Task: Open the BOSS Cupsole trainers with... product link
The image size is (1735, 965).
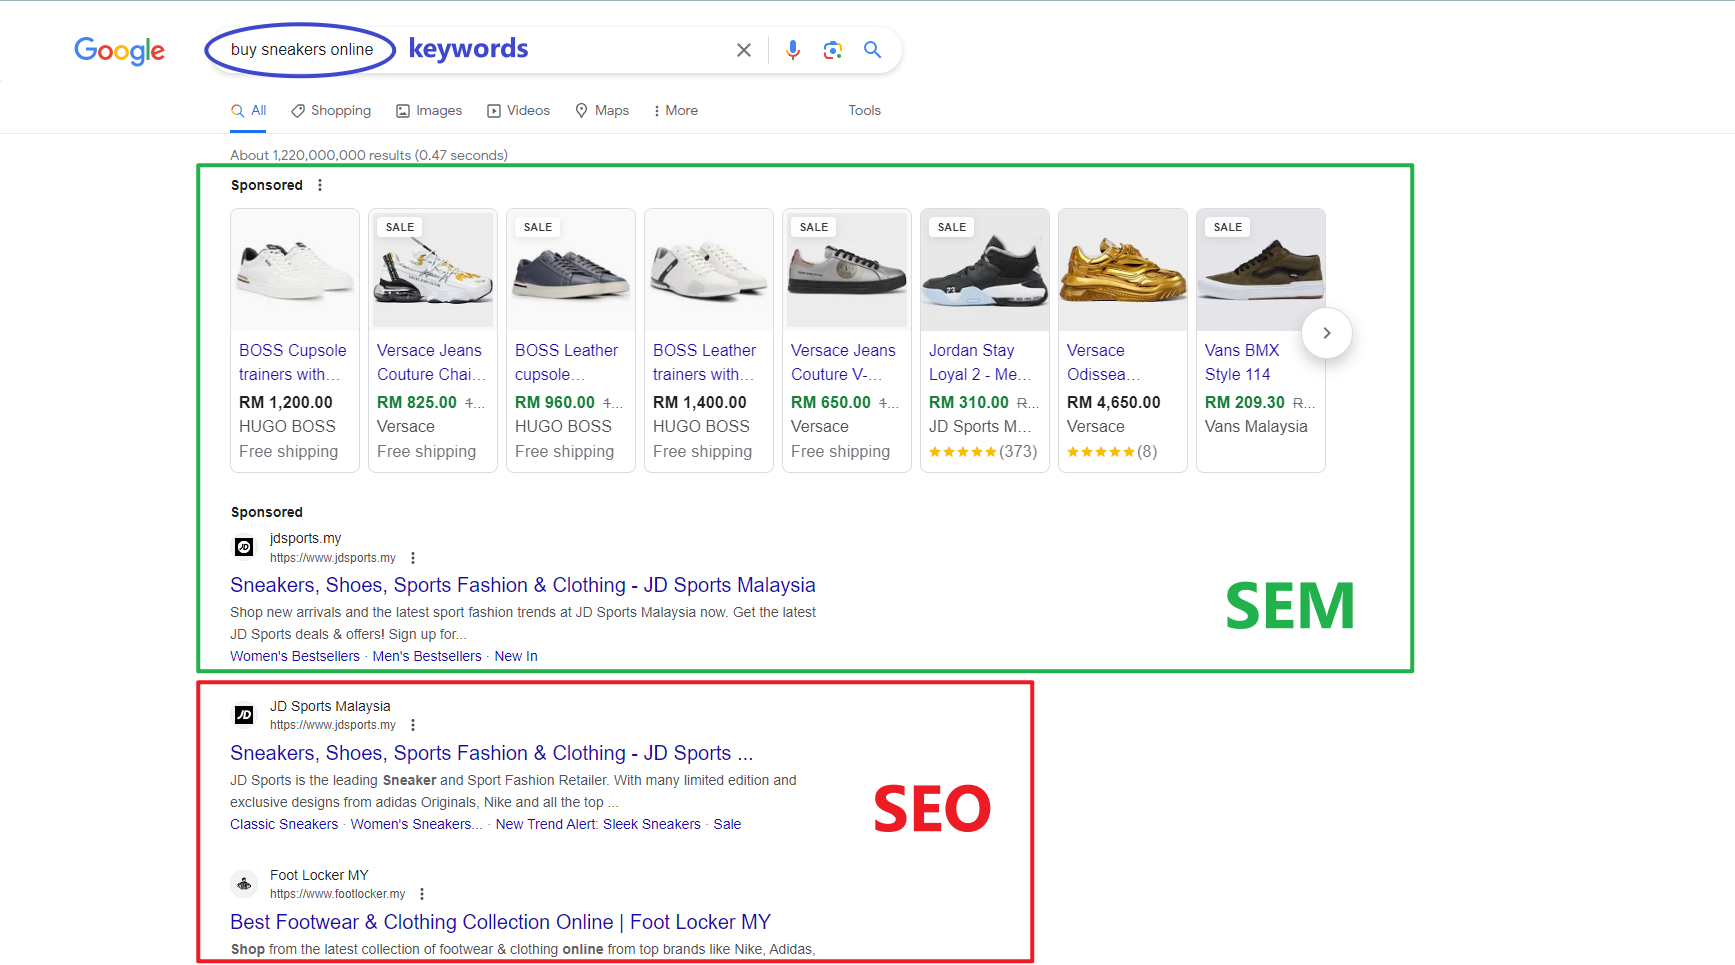Action: point(293,362)
